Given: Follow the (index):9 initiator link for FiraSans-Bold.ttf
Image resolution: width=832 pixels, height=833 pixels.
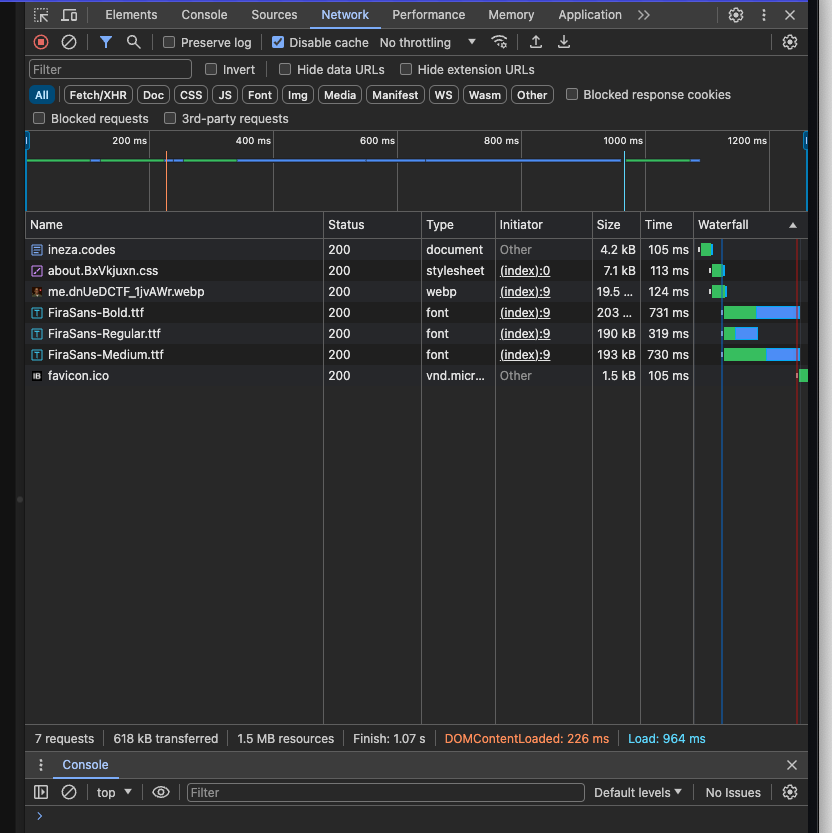Looking at the screenshot, I should (525, 312).
